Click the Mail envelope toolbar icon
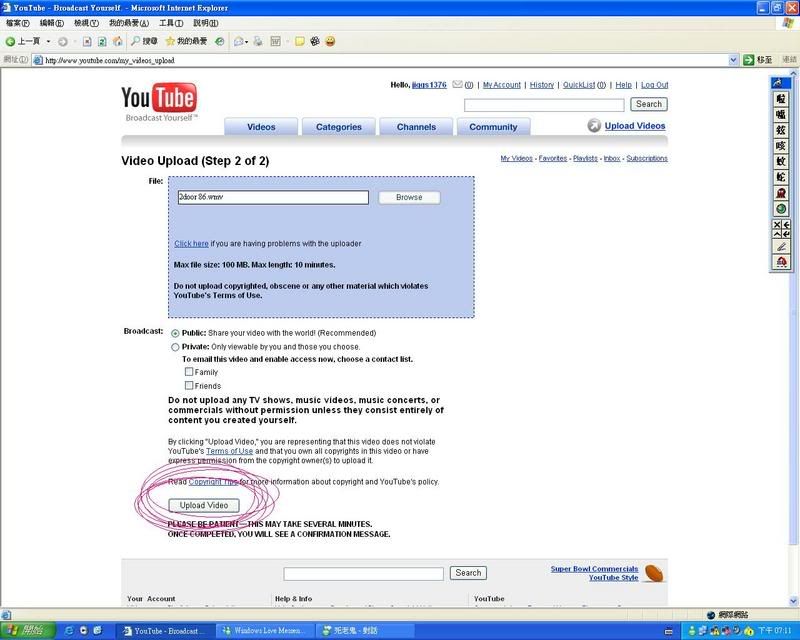The width and height of the screenshot is (800, 640). click(x=238, y=42)
